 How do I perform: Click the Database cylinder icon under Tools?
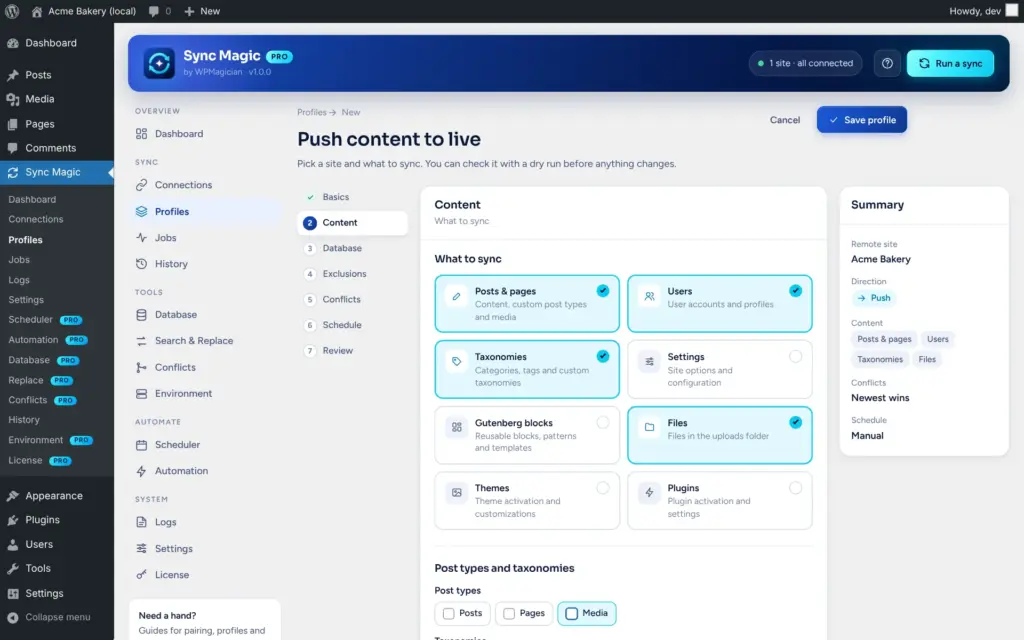[141, 315]
